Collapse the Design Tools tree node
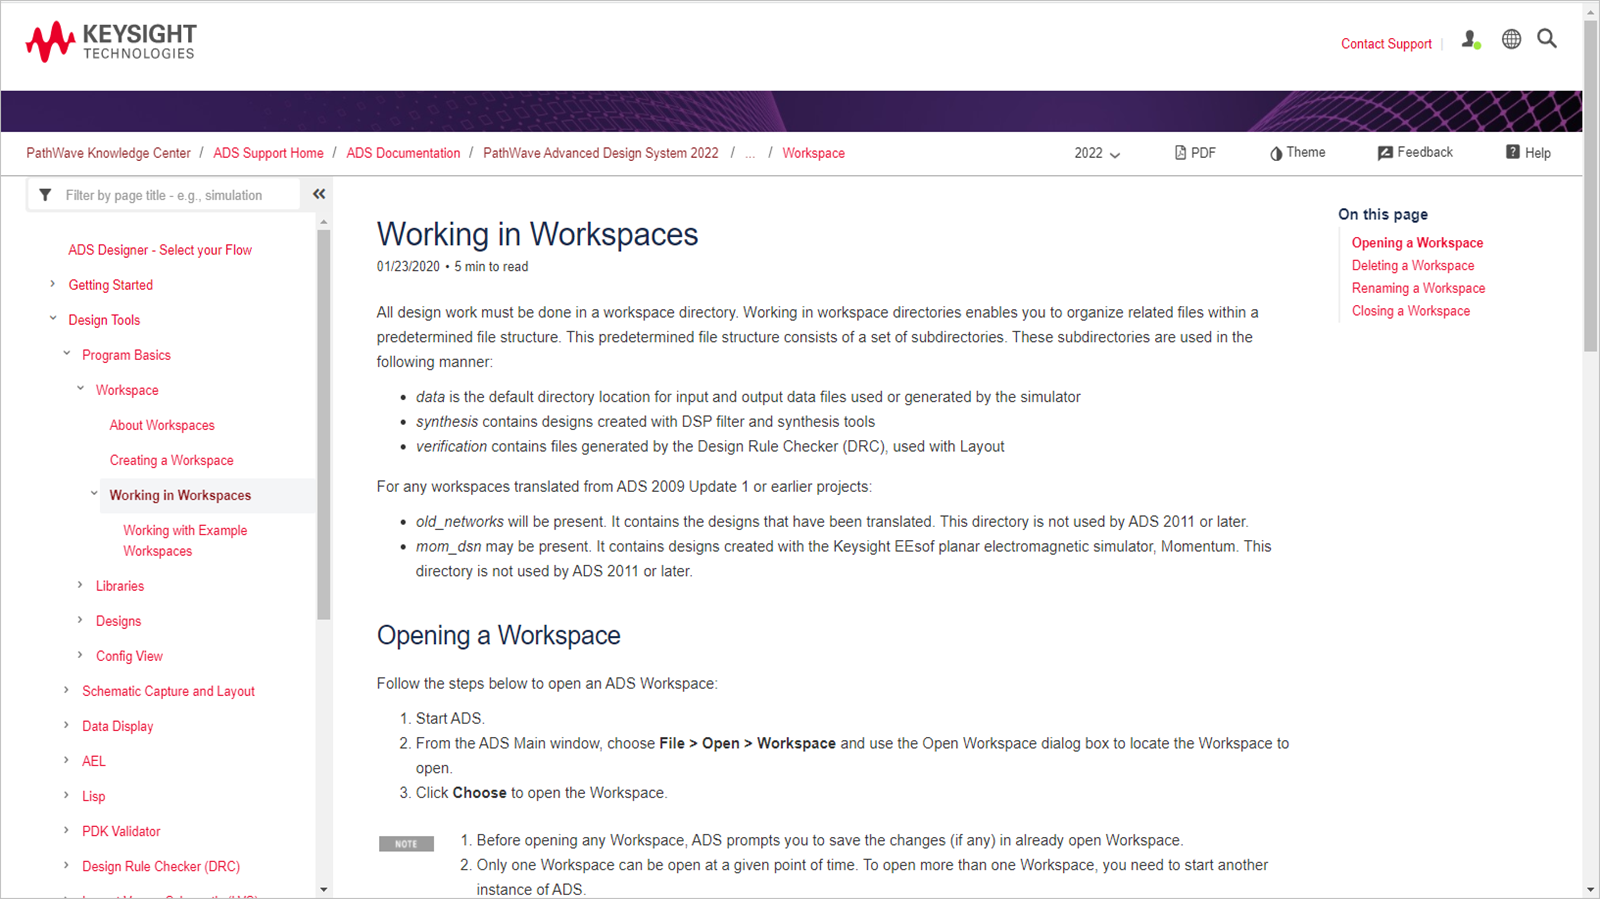Viewport: 1600px width, 900px height. coord(53,319)
